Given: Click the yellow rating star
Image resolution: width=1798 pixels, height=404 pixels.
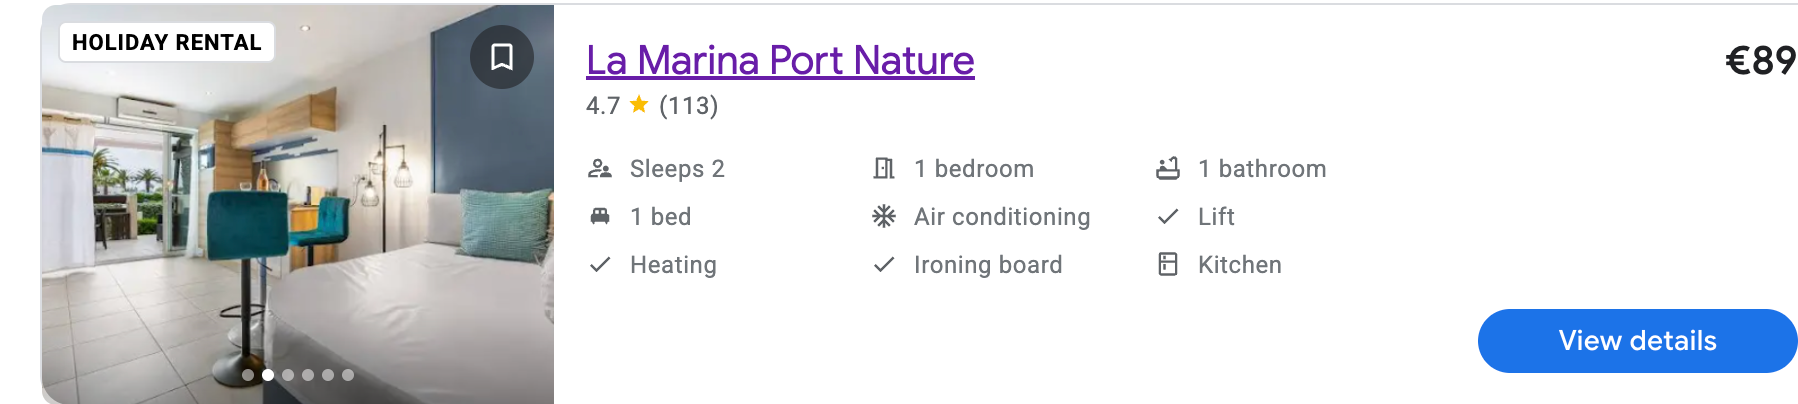Looking at the screenshot, I should [x=639, y=104].
